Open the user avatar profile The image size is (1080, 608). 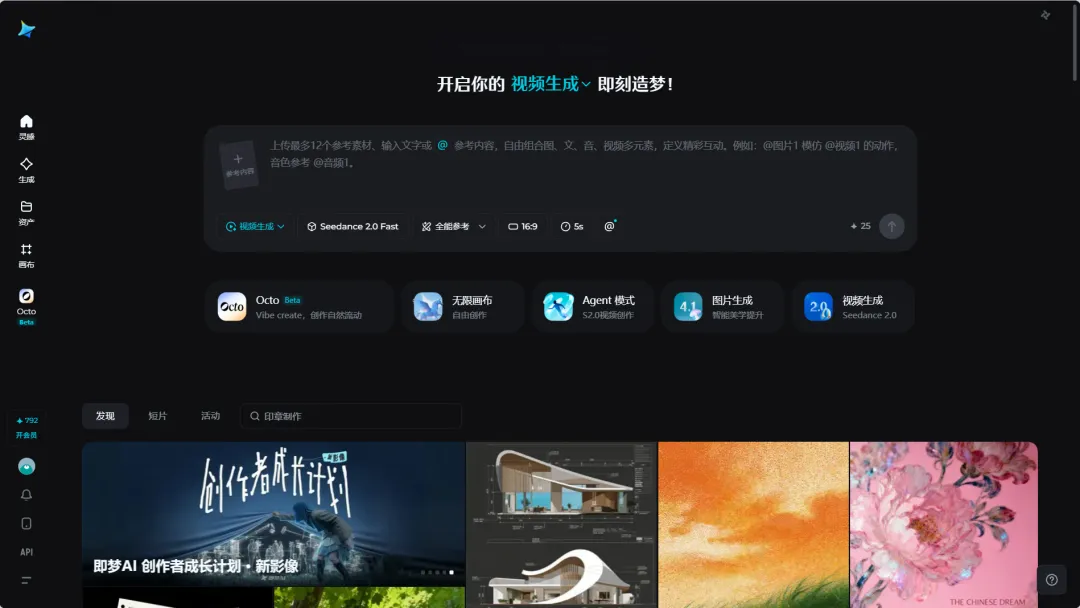click(26, 466)
